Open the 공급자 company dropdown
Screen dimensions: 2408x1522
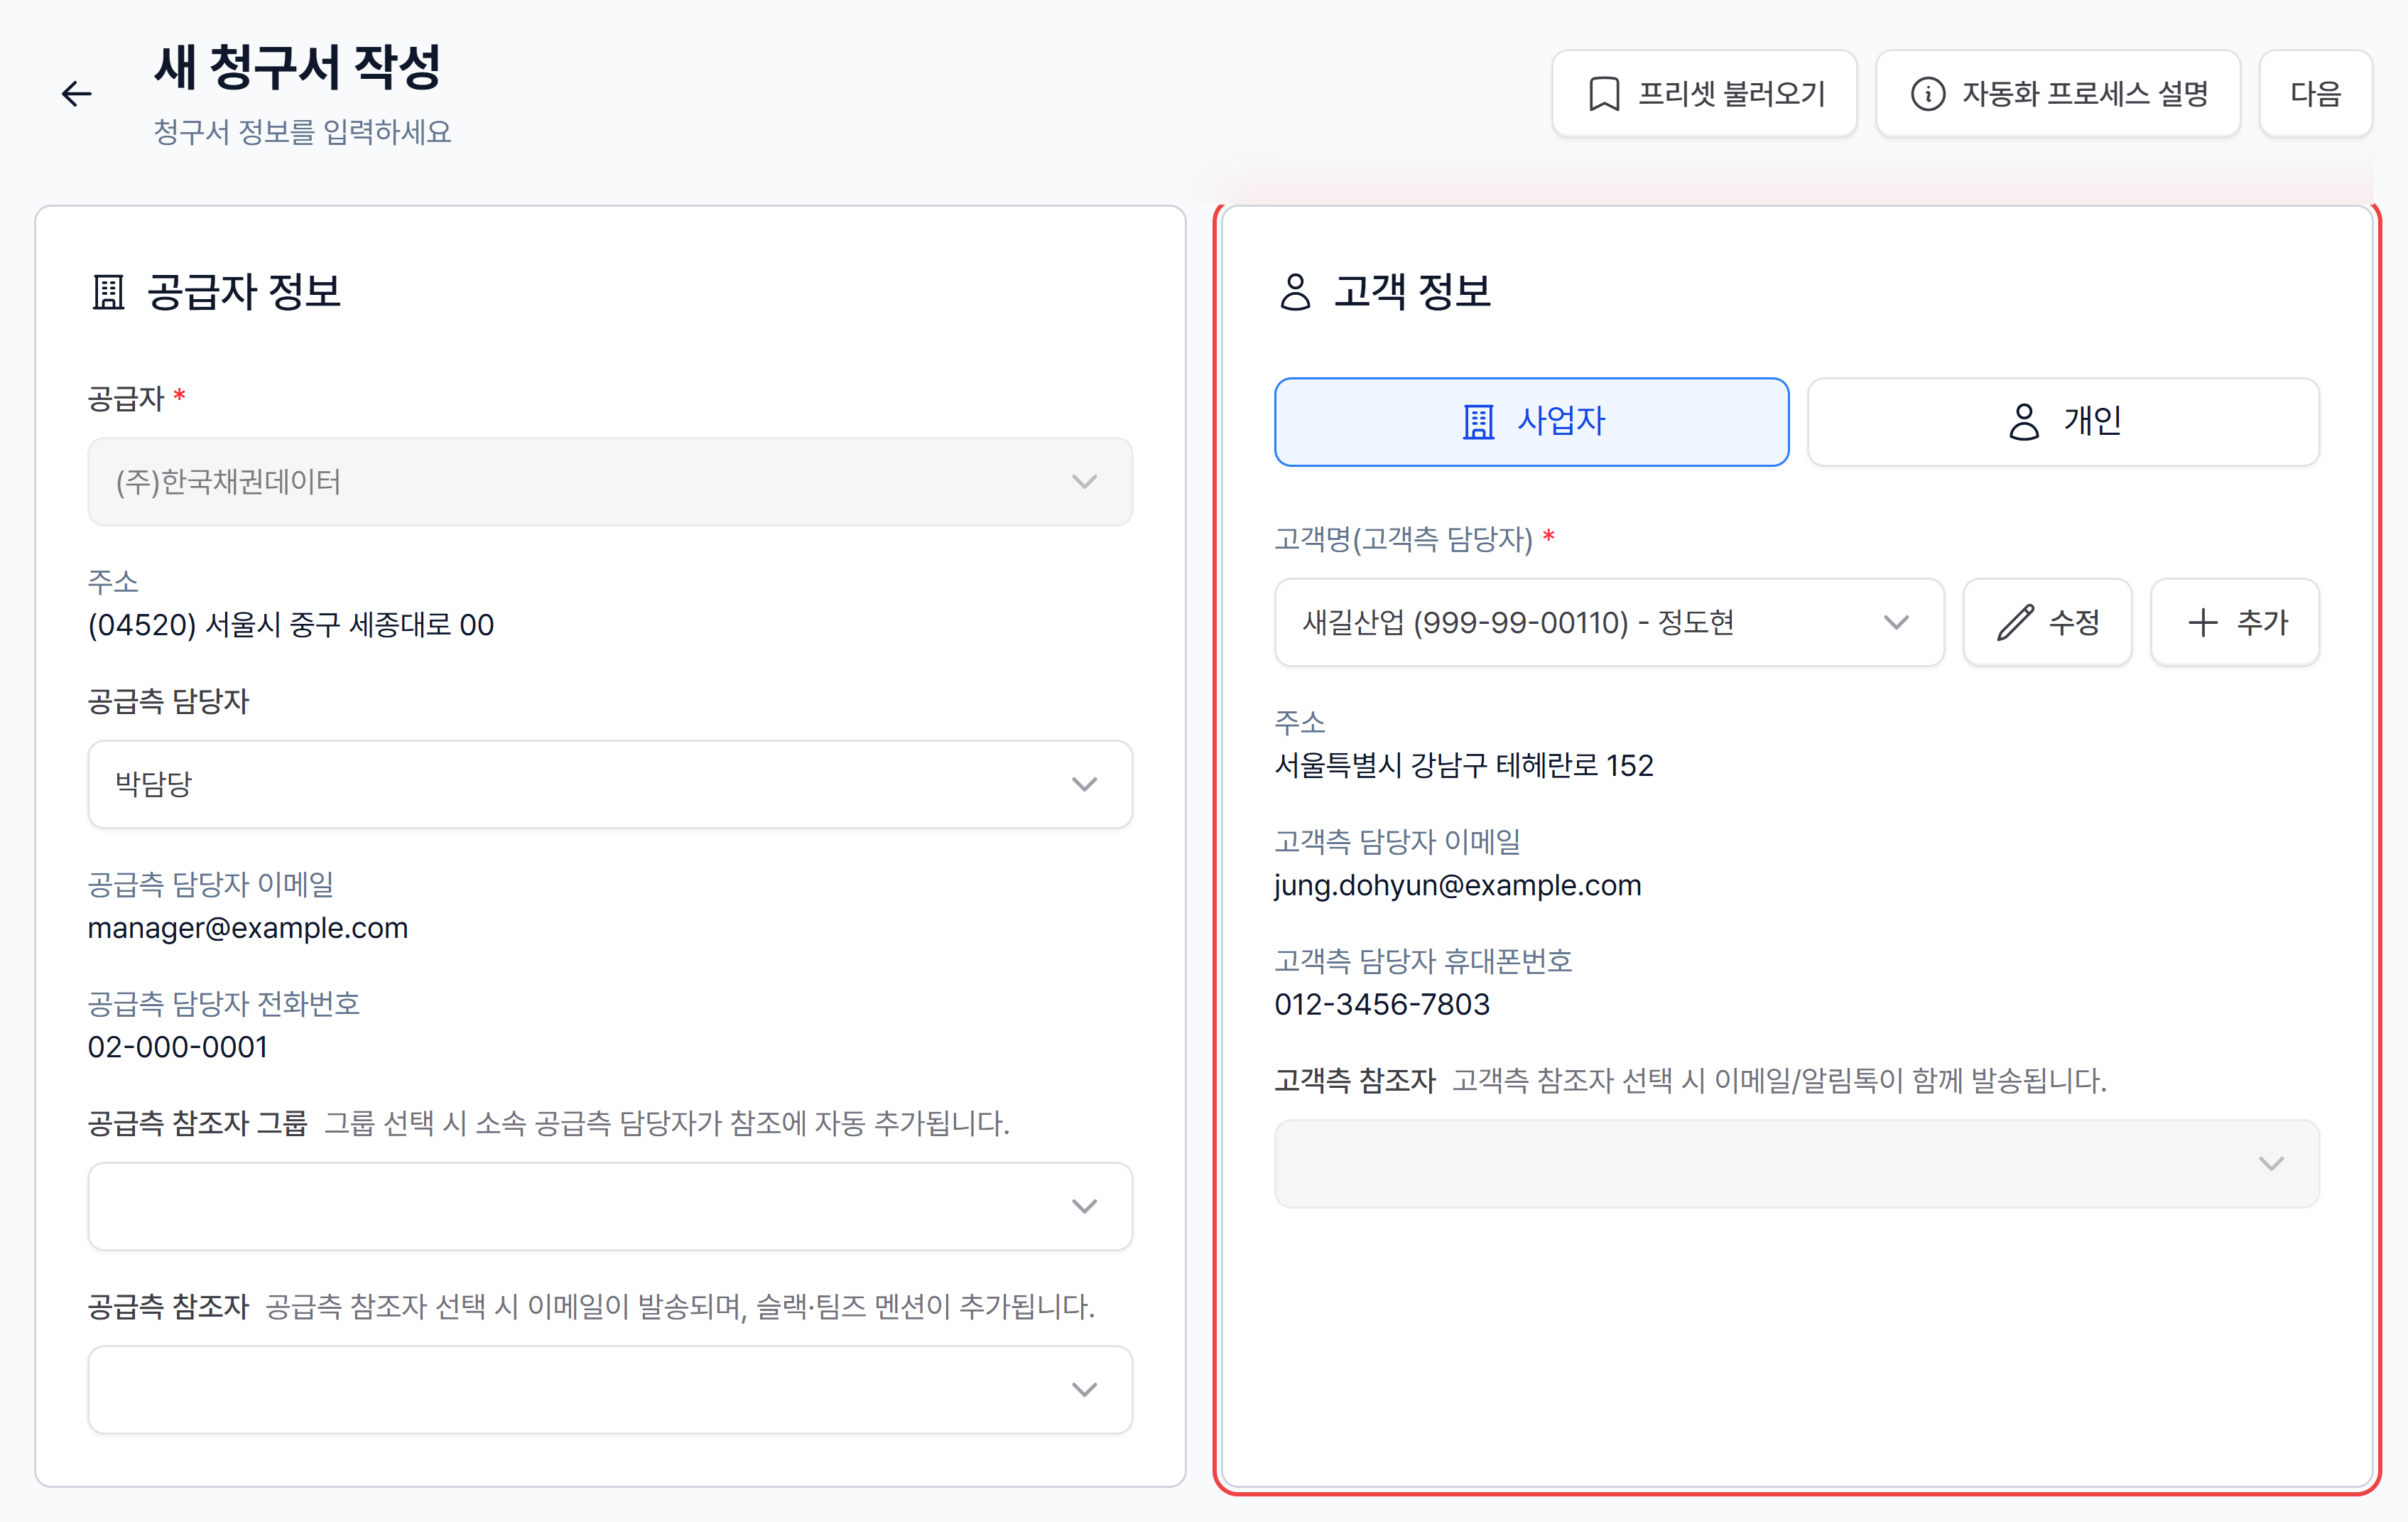[610, 482]
